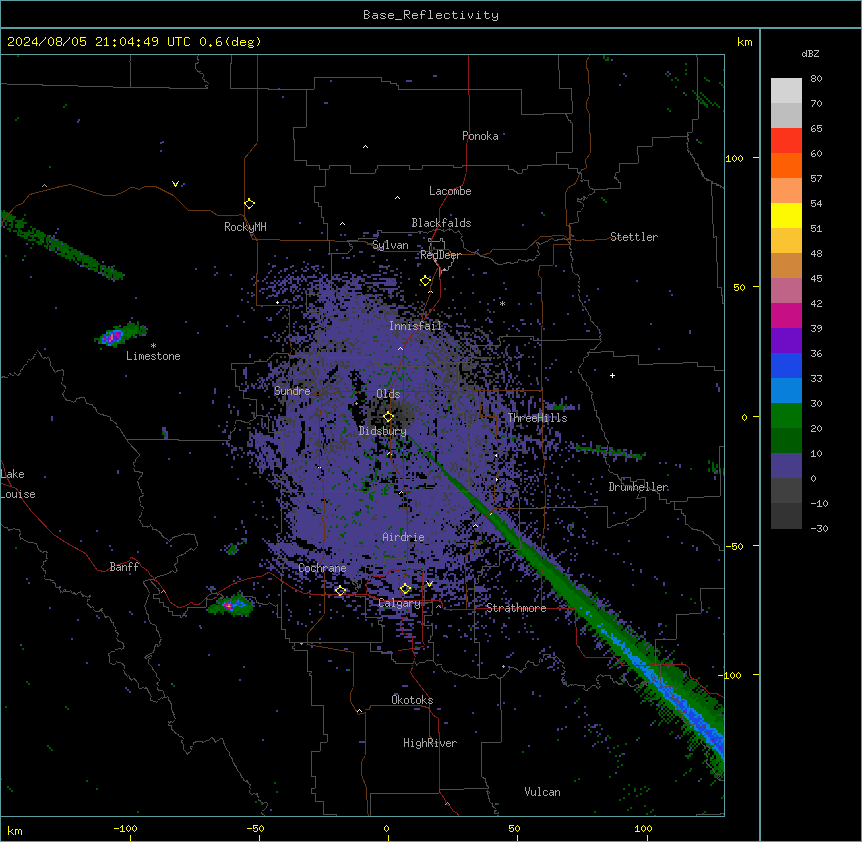Click the Cochrane label

point(322,568)
